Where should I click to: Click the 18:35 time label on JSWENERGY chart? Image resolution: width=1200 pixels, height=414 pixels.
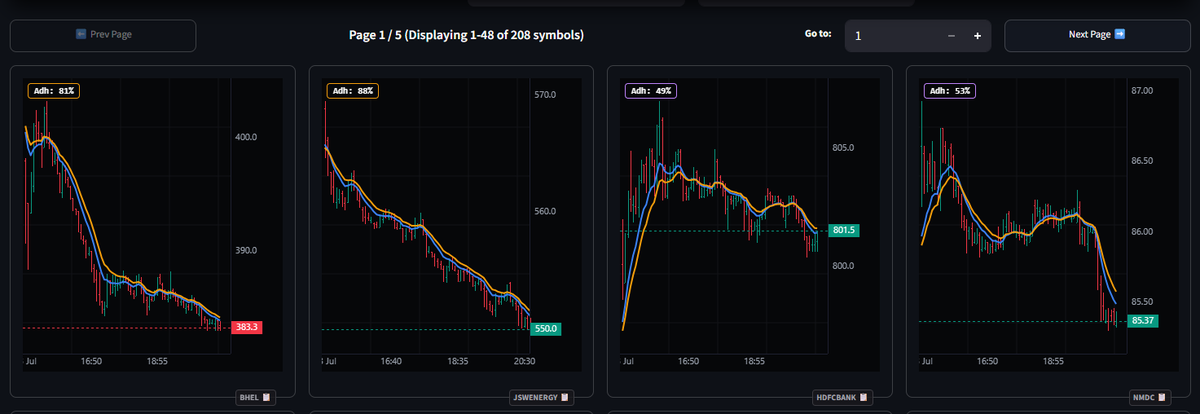click(456, 360)
